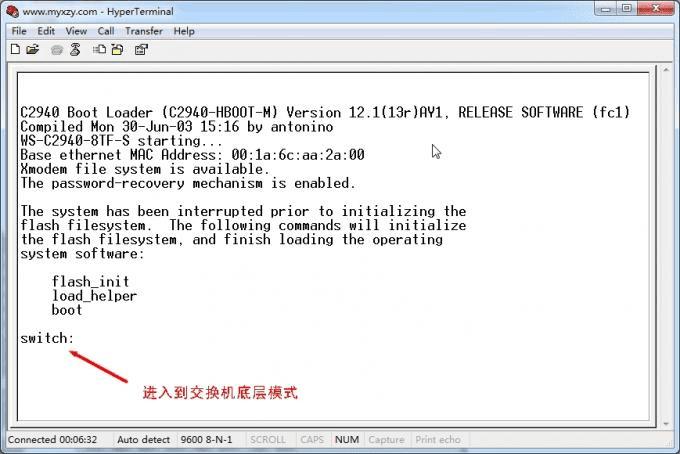Screen dimensions: 680x454
Task: Click the Send file toolbar icon
Action: [99, 49]
